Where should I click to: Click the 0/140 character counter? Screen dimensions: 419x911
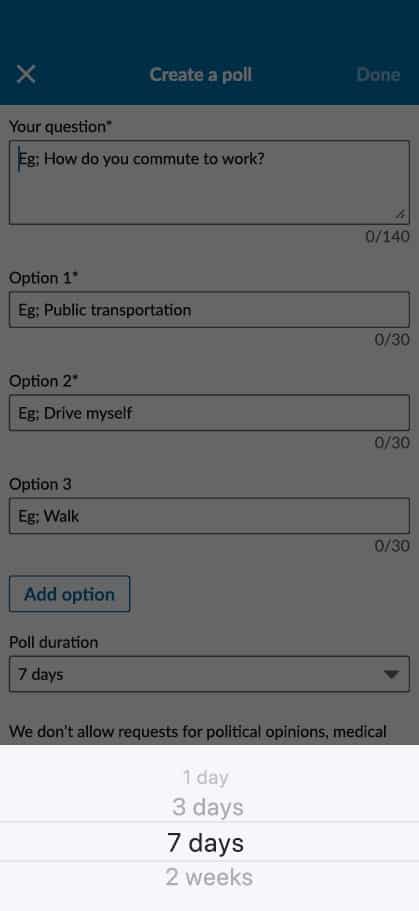(388, 236)
